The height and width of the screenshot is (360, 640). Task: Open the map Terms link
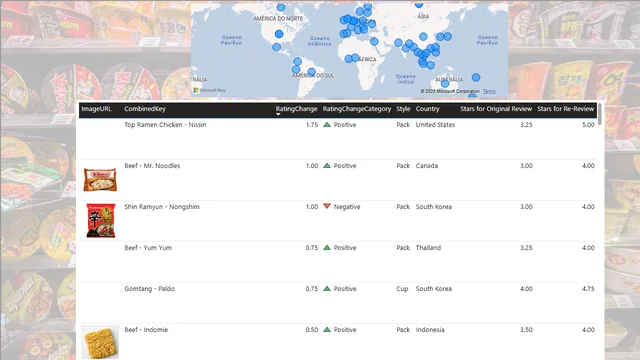click(x=489, y=91)
